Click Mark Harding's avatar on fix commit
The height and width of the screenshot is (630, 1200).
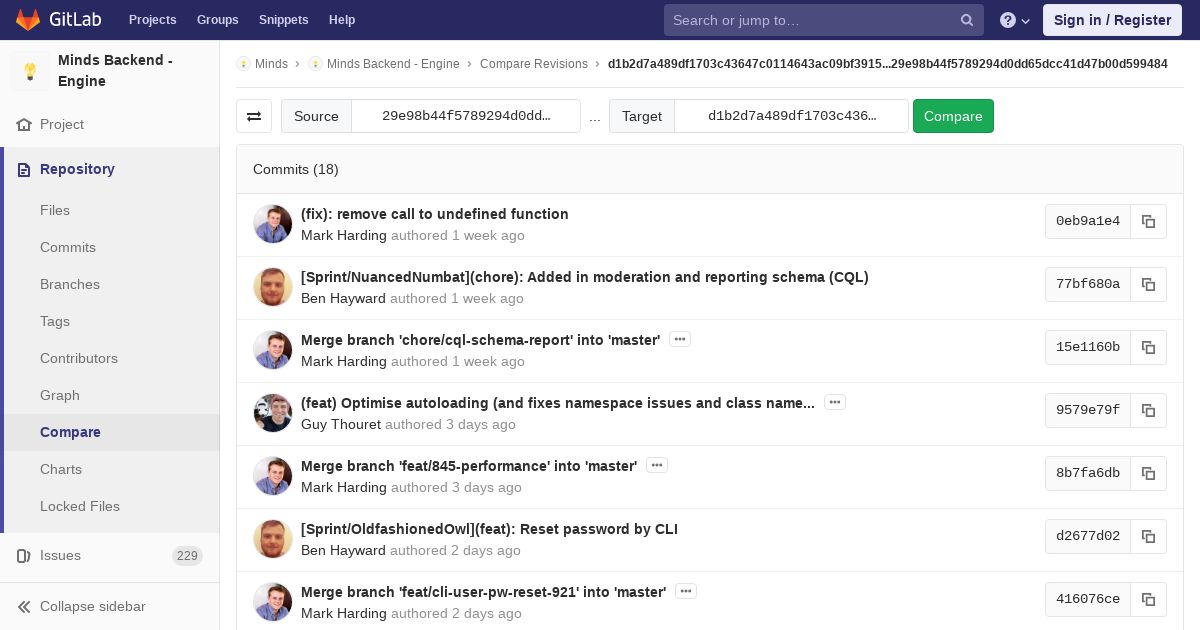click(x=273, y=224)
